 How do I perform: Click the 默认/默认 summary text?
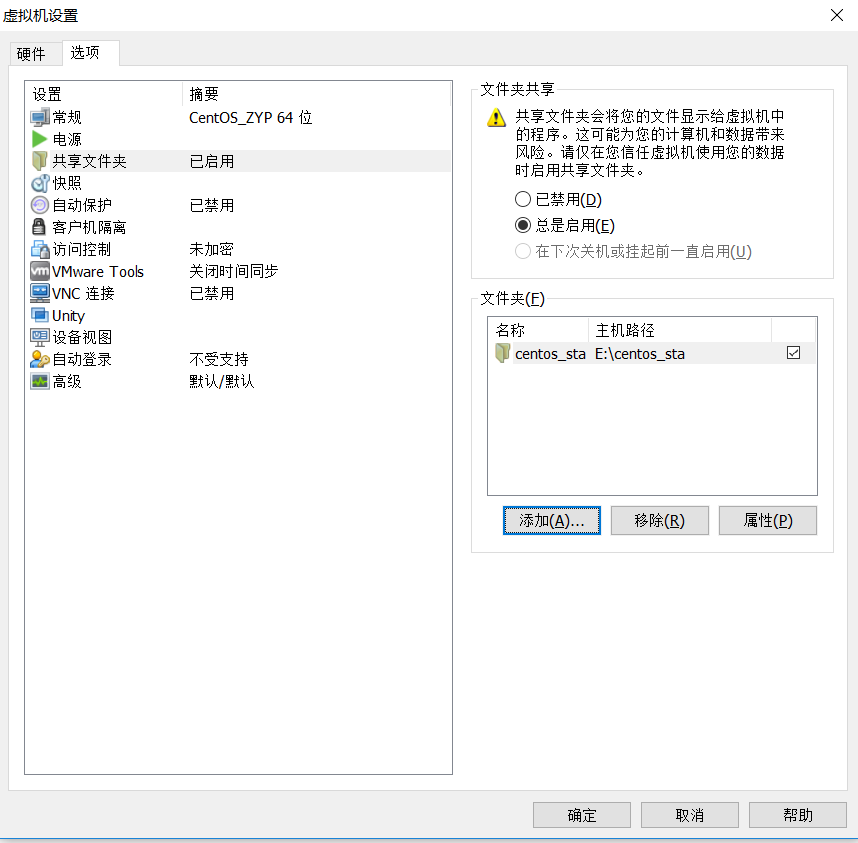coord(222,381)
